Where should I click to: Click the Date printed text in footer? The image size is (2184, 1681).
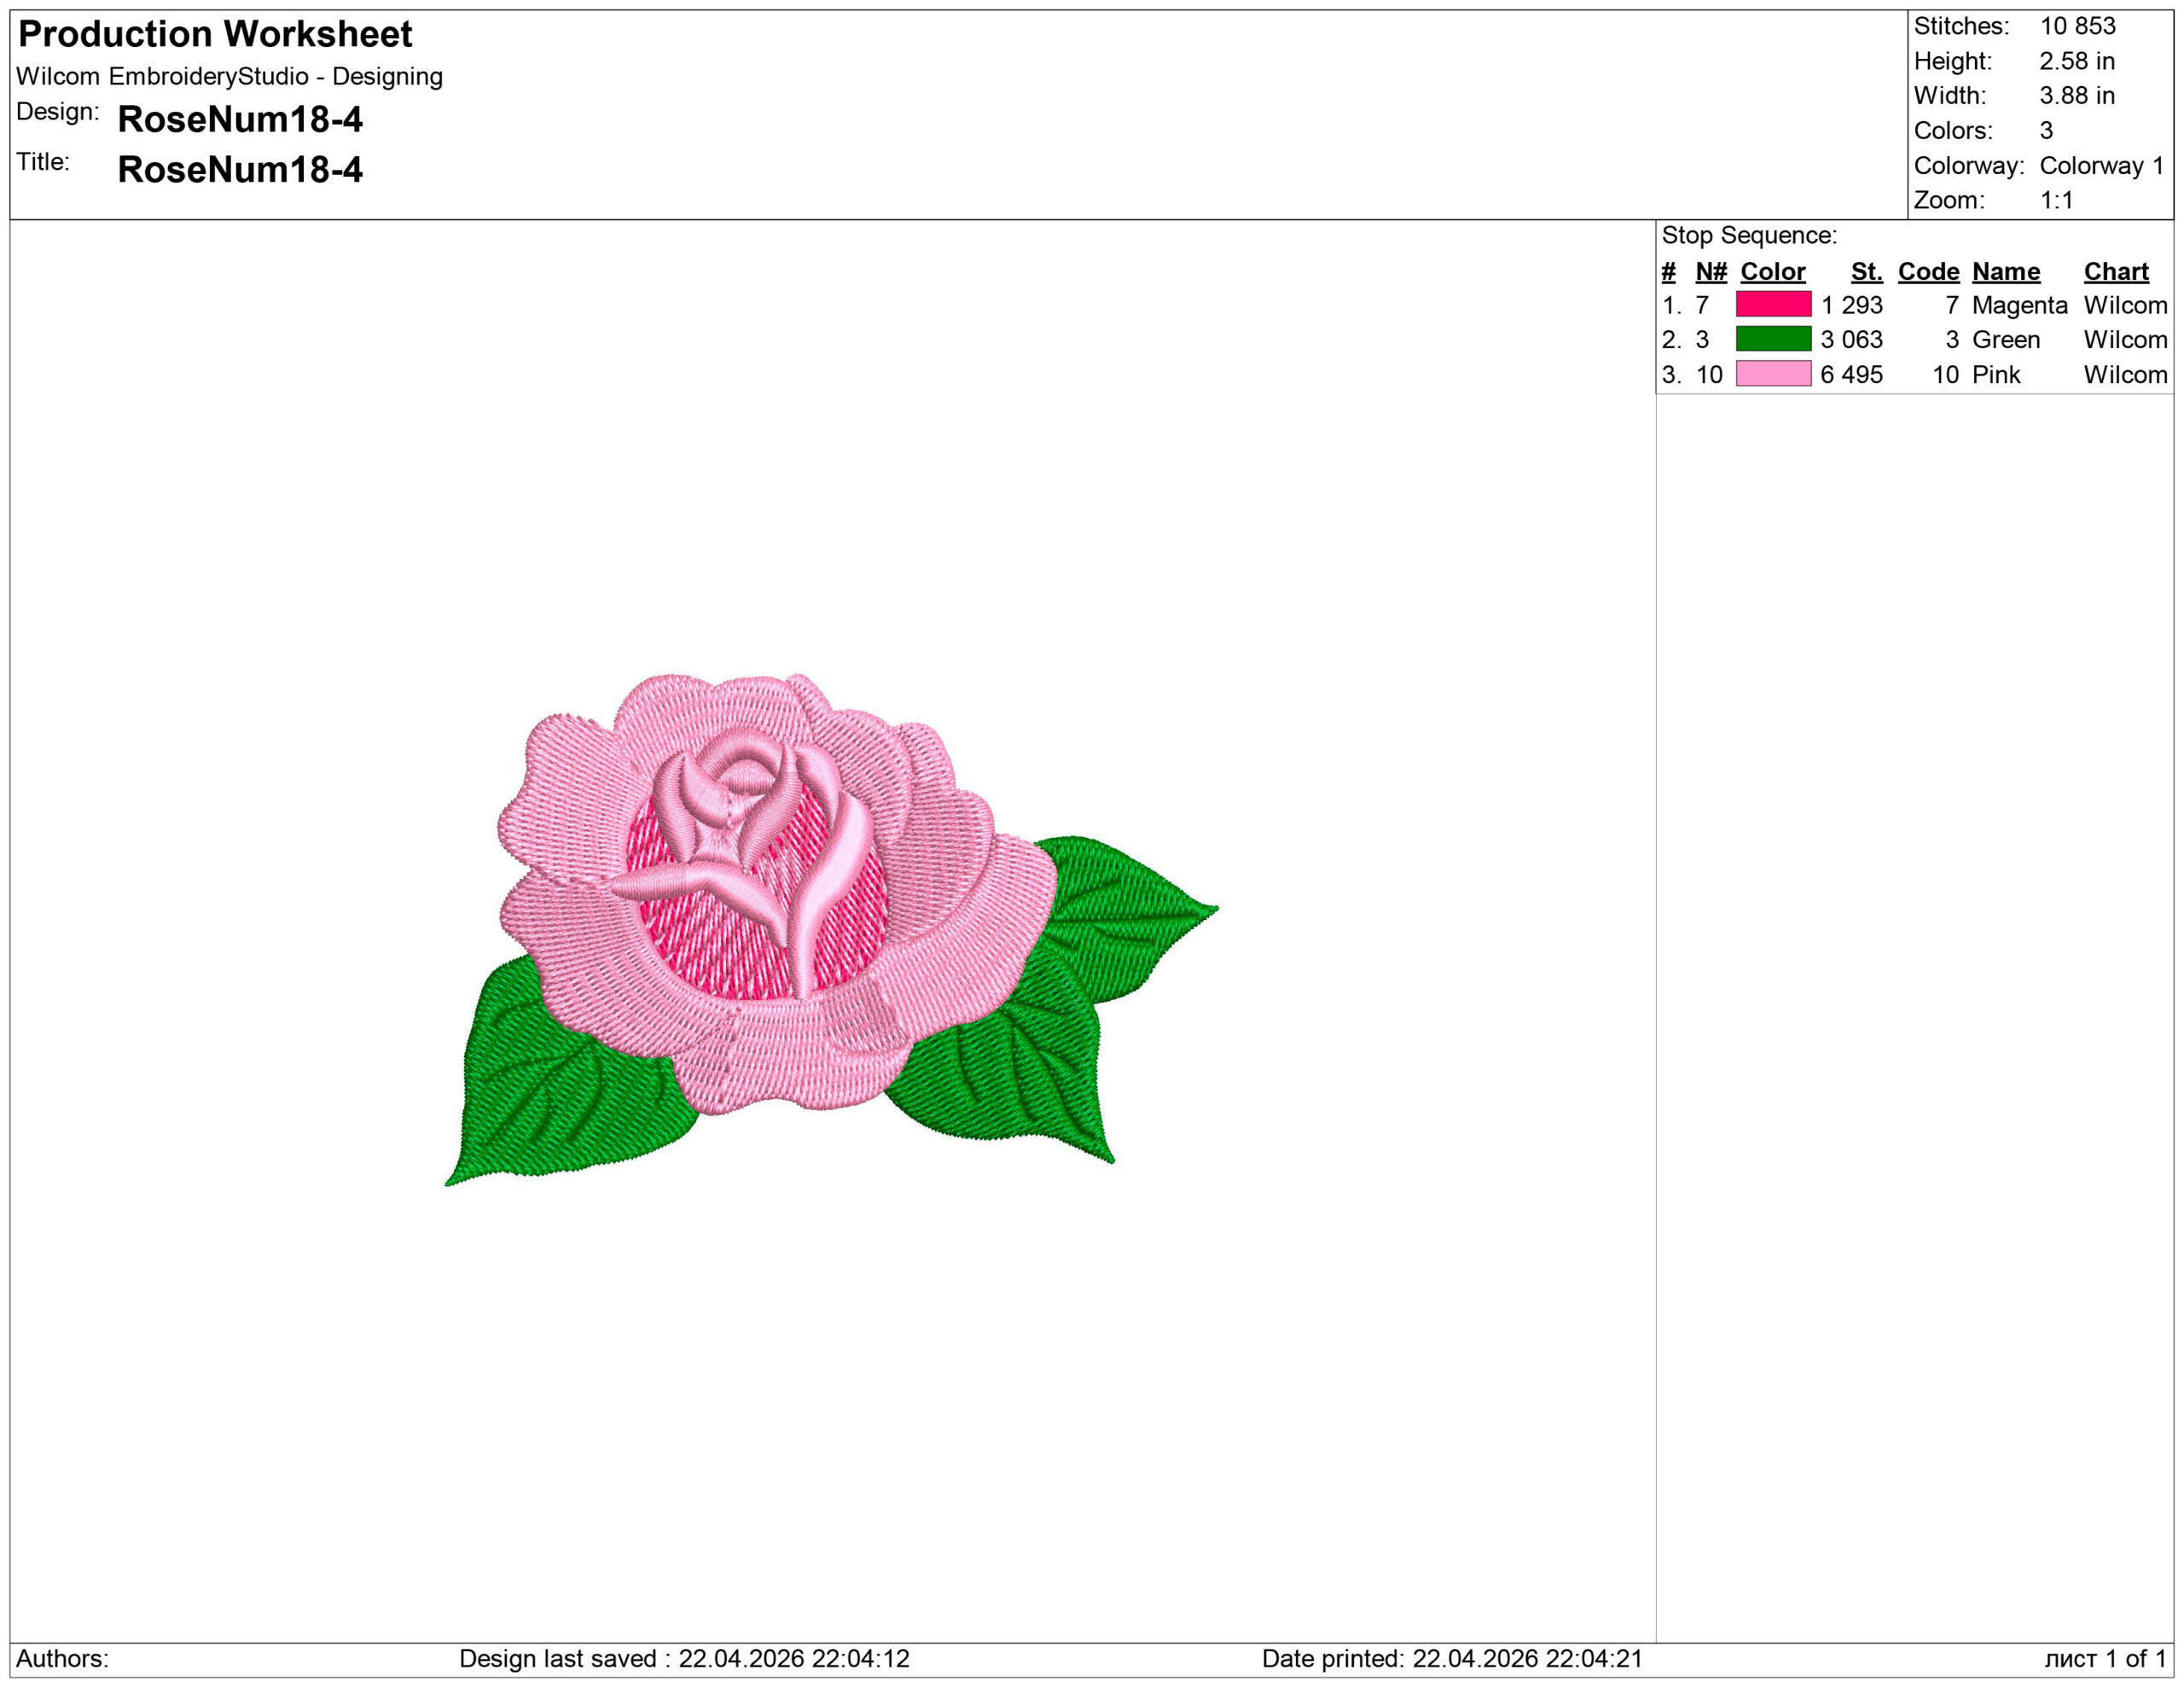pyautogui.click(x=1451, y=1658)
